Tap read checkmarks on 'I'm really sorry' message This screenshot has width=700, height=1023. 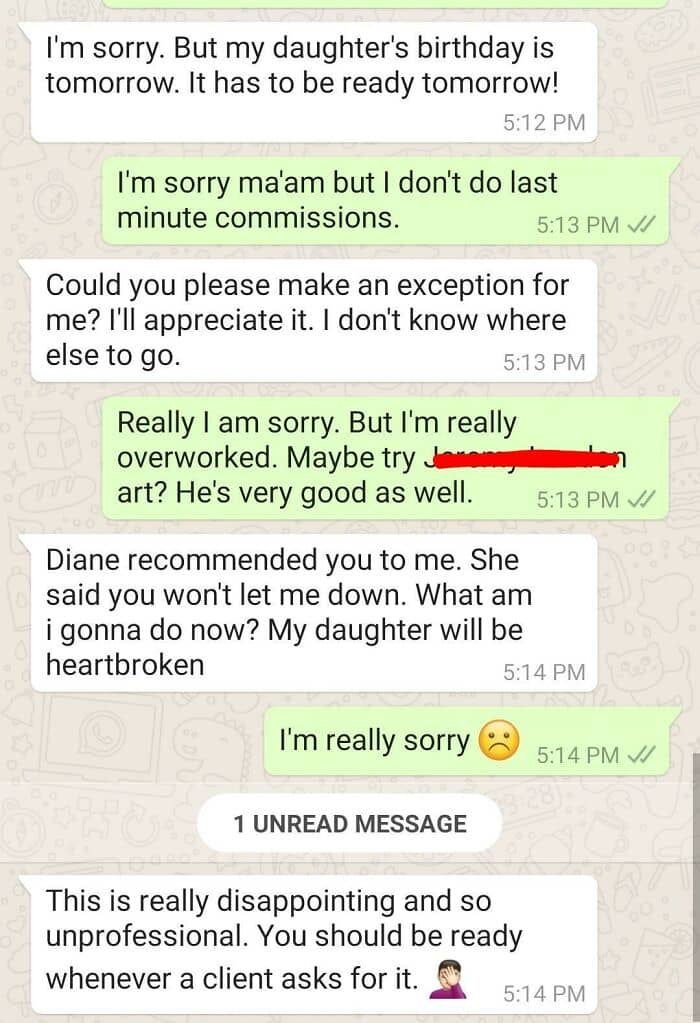coord(640,755)
